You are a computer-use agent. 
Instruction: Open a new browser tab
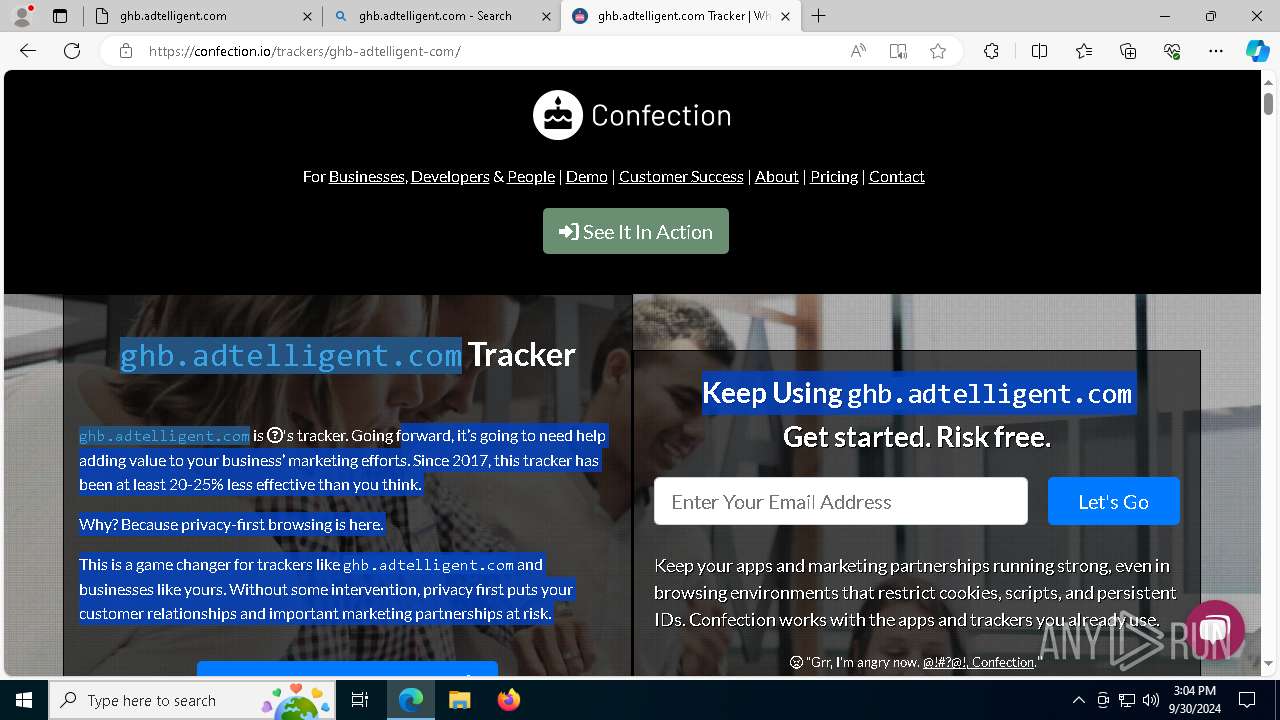[819, 16]
